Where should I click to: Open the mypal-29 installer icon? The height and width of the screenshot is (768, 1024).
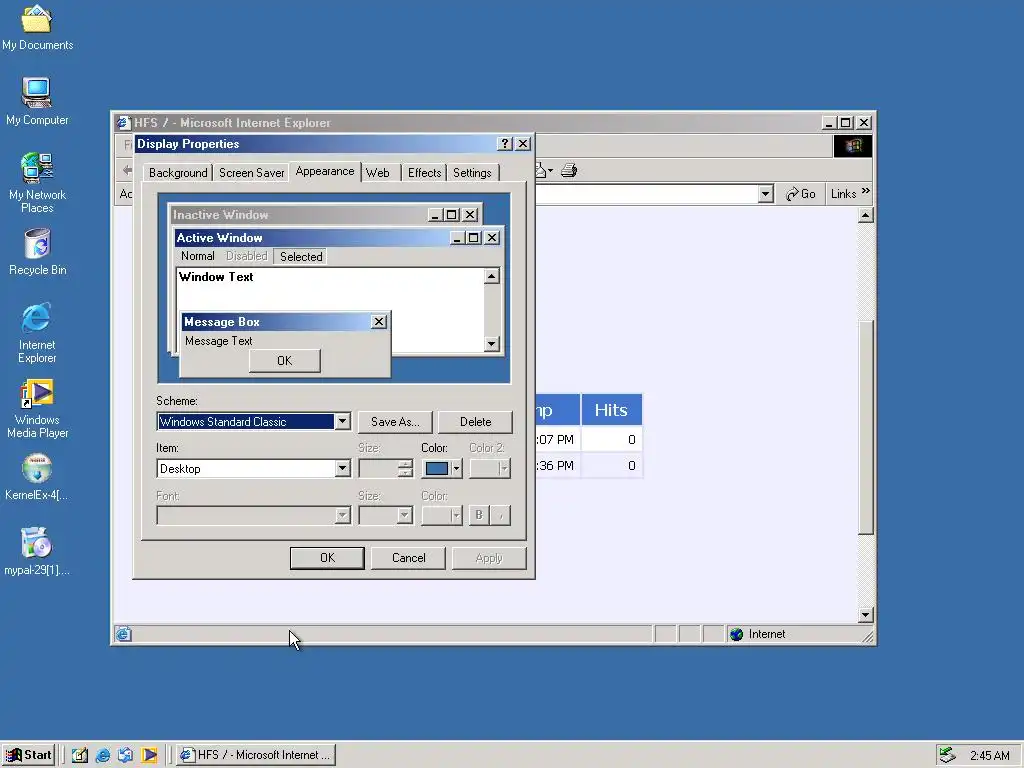pos(37,552)
